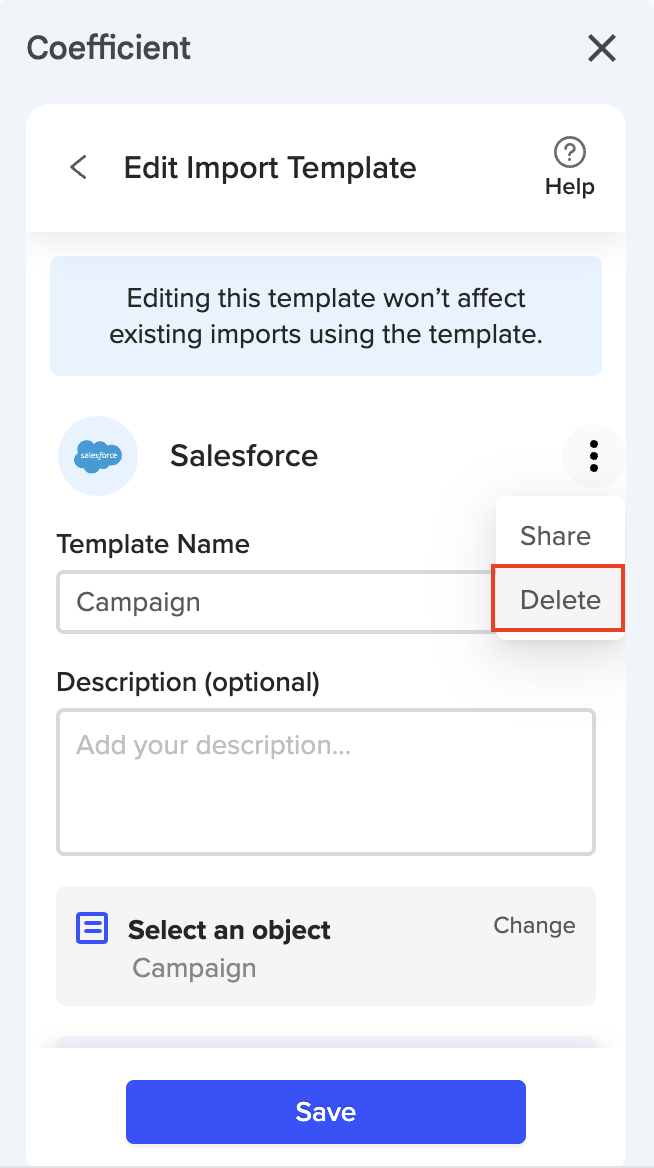The width and height of the screenshot is (654, 1168).
Task: Click the Select an object title
Action: (229, 930)
